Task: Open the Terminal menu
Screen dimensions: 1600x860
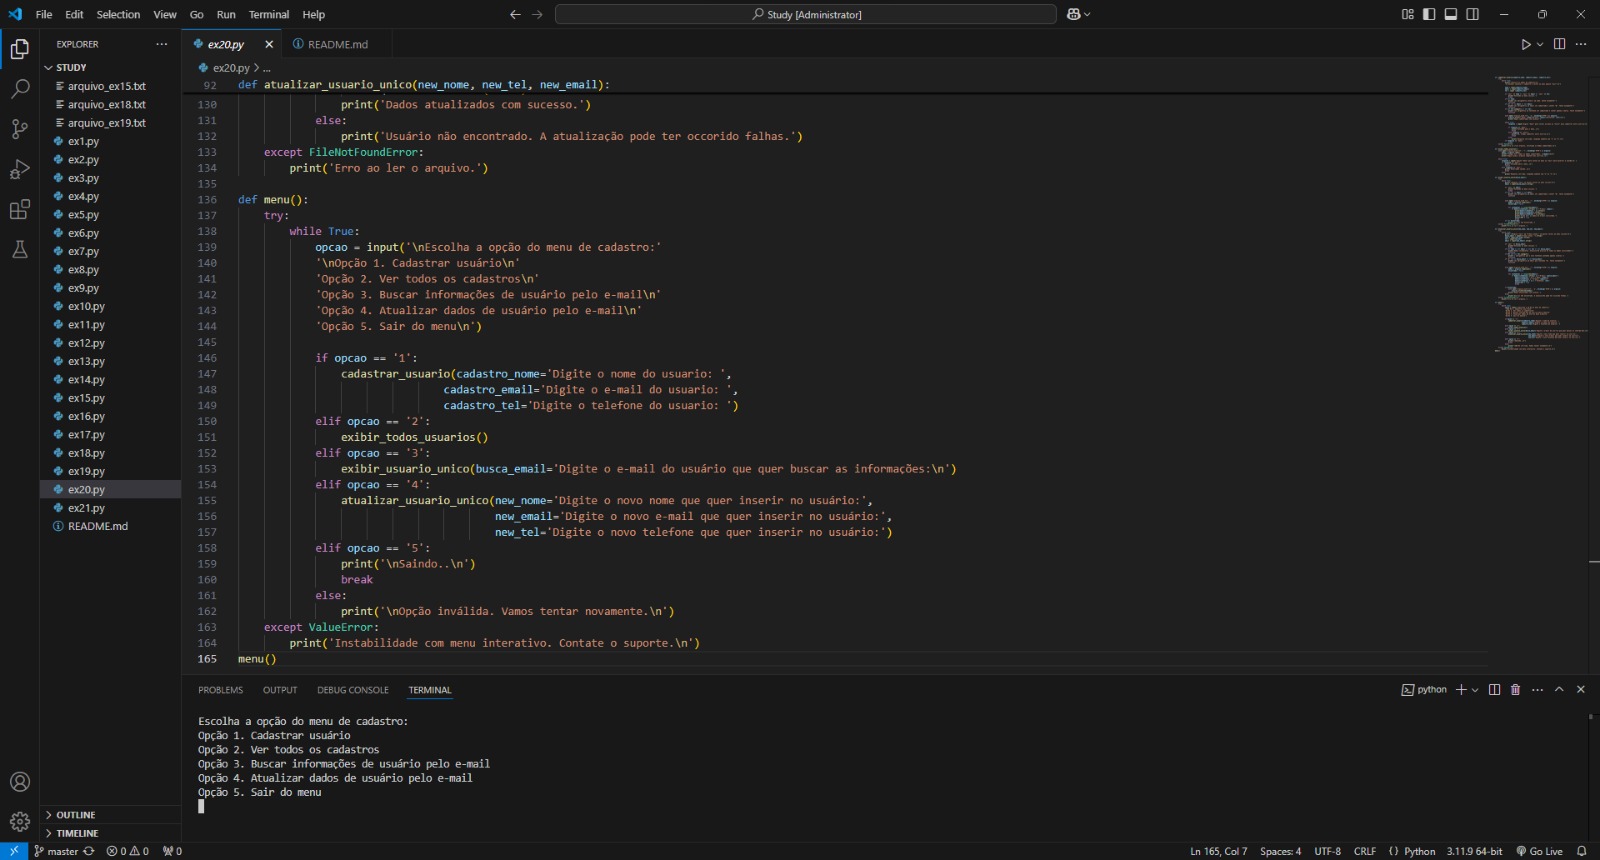Action: (x=268, y=14)
